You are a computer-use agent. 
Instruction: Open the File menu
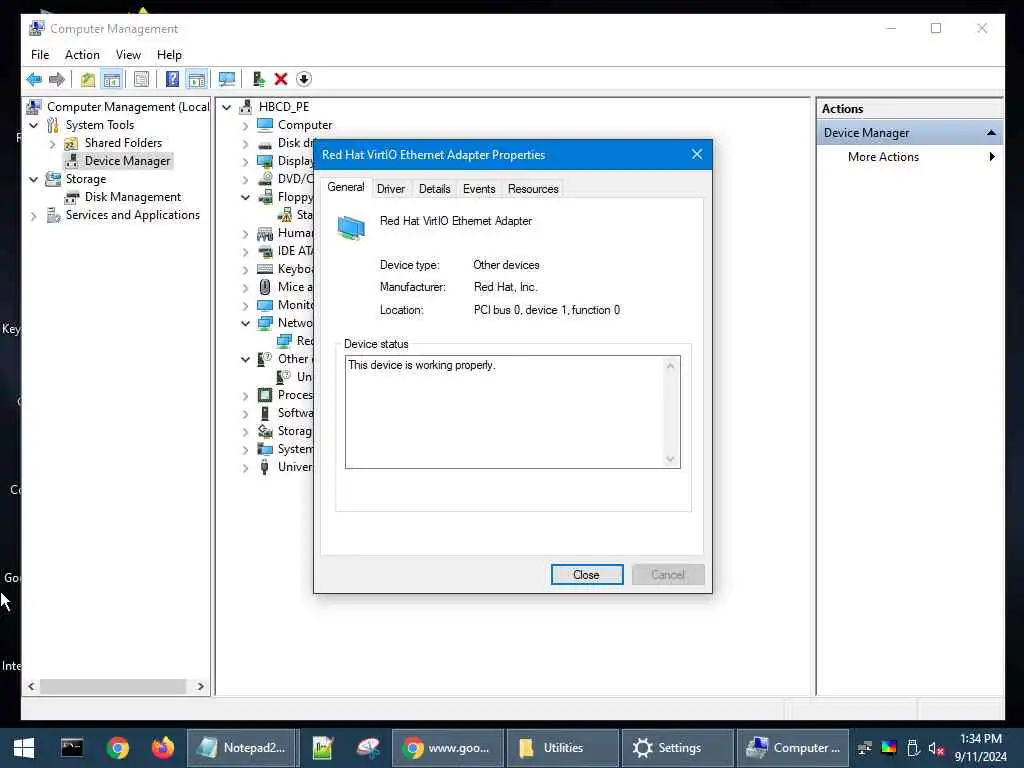pyautogui.click(x=40, y=55)
